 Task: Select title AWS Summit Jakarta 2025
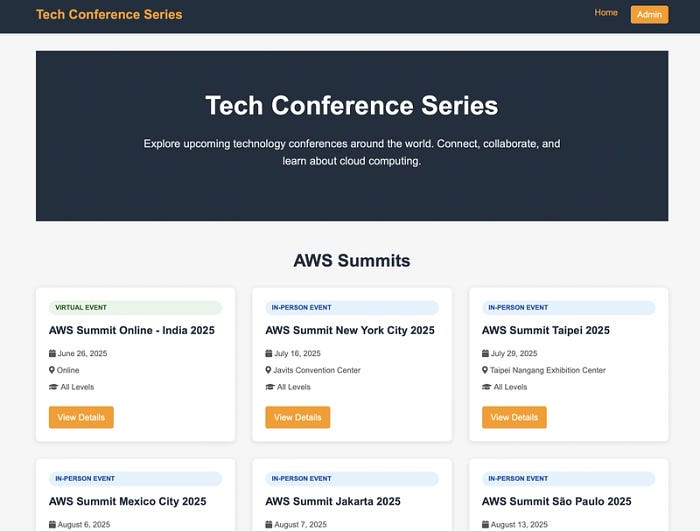coord(333,502)
